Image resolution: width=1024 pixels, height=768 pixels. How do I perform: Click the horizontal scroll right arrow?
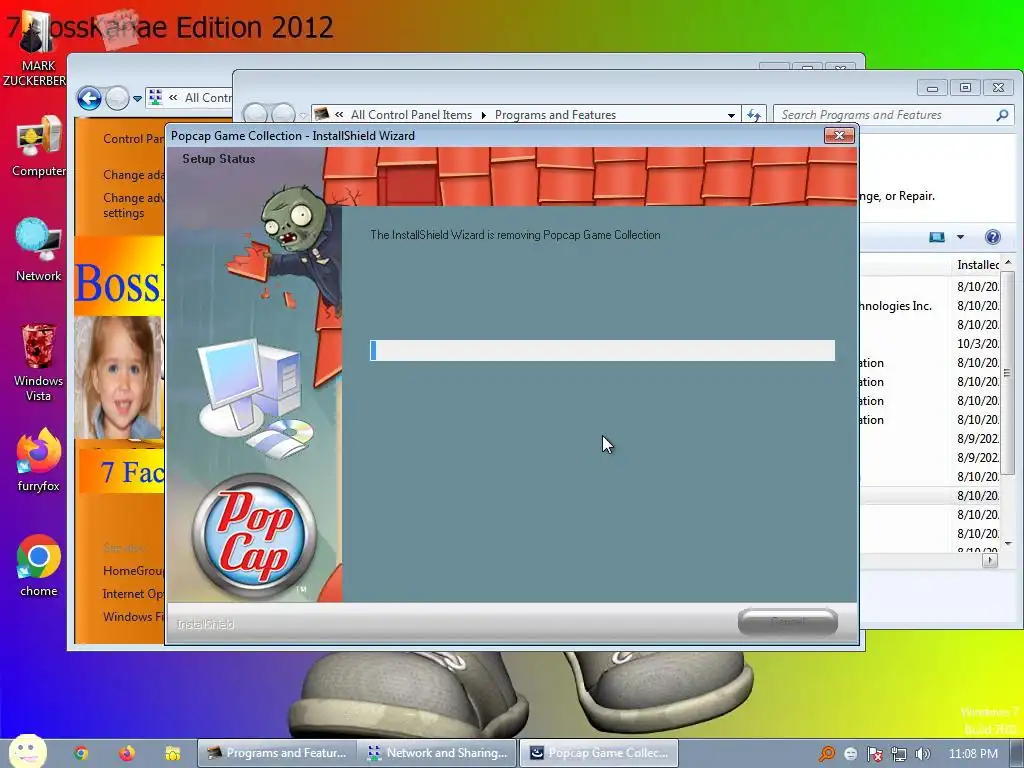(x=990, y=560)
